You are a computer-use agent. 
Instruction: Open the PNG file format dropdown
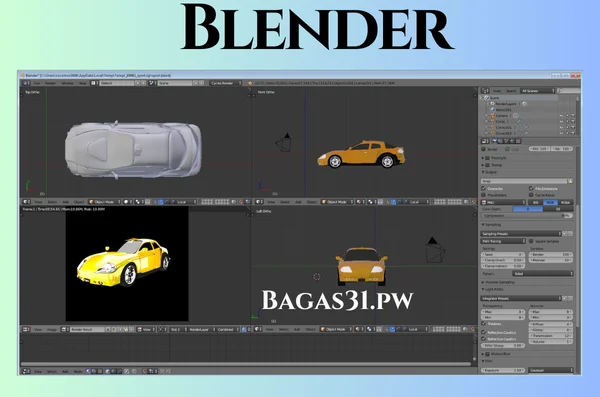[504, 202]
